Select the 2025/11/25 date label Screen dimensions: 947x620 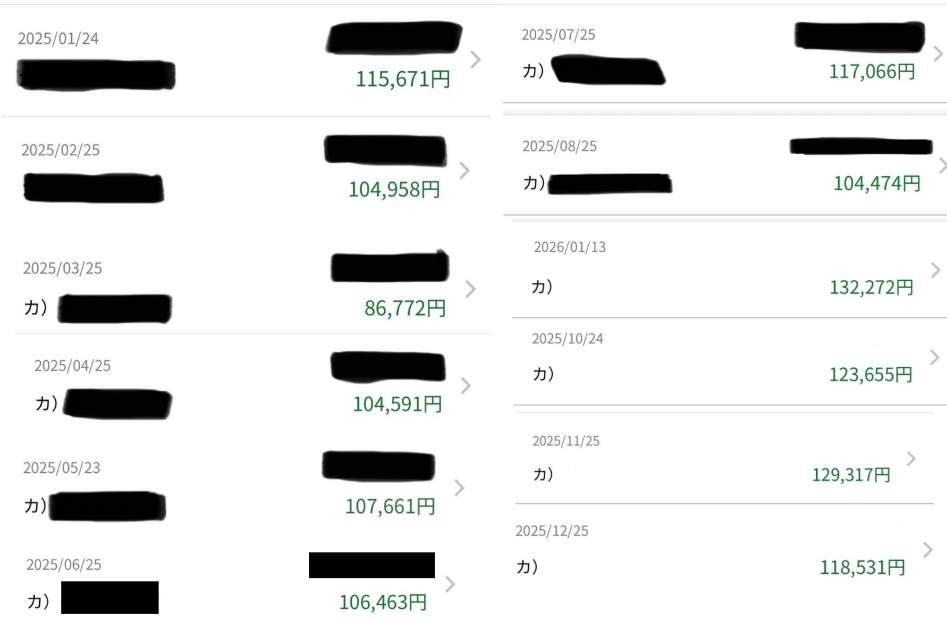pos(566,441)
